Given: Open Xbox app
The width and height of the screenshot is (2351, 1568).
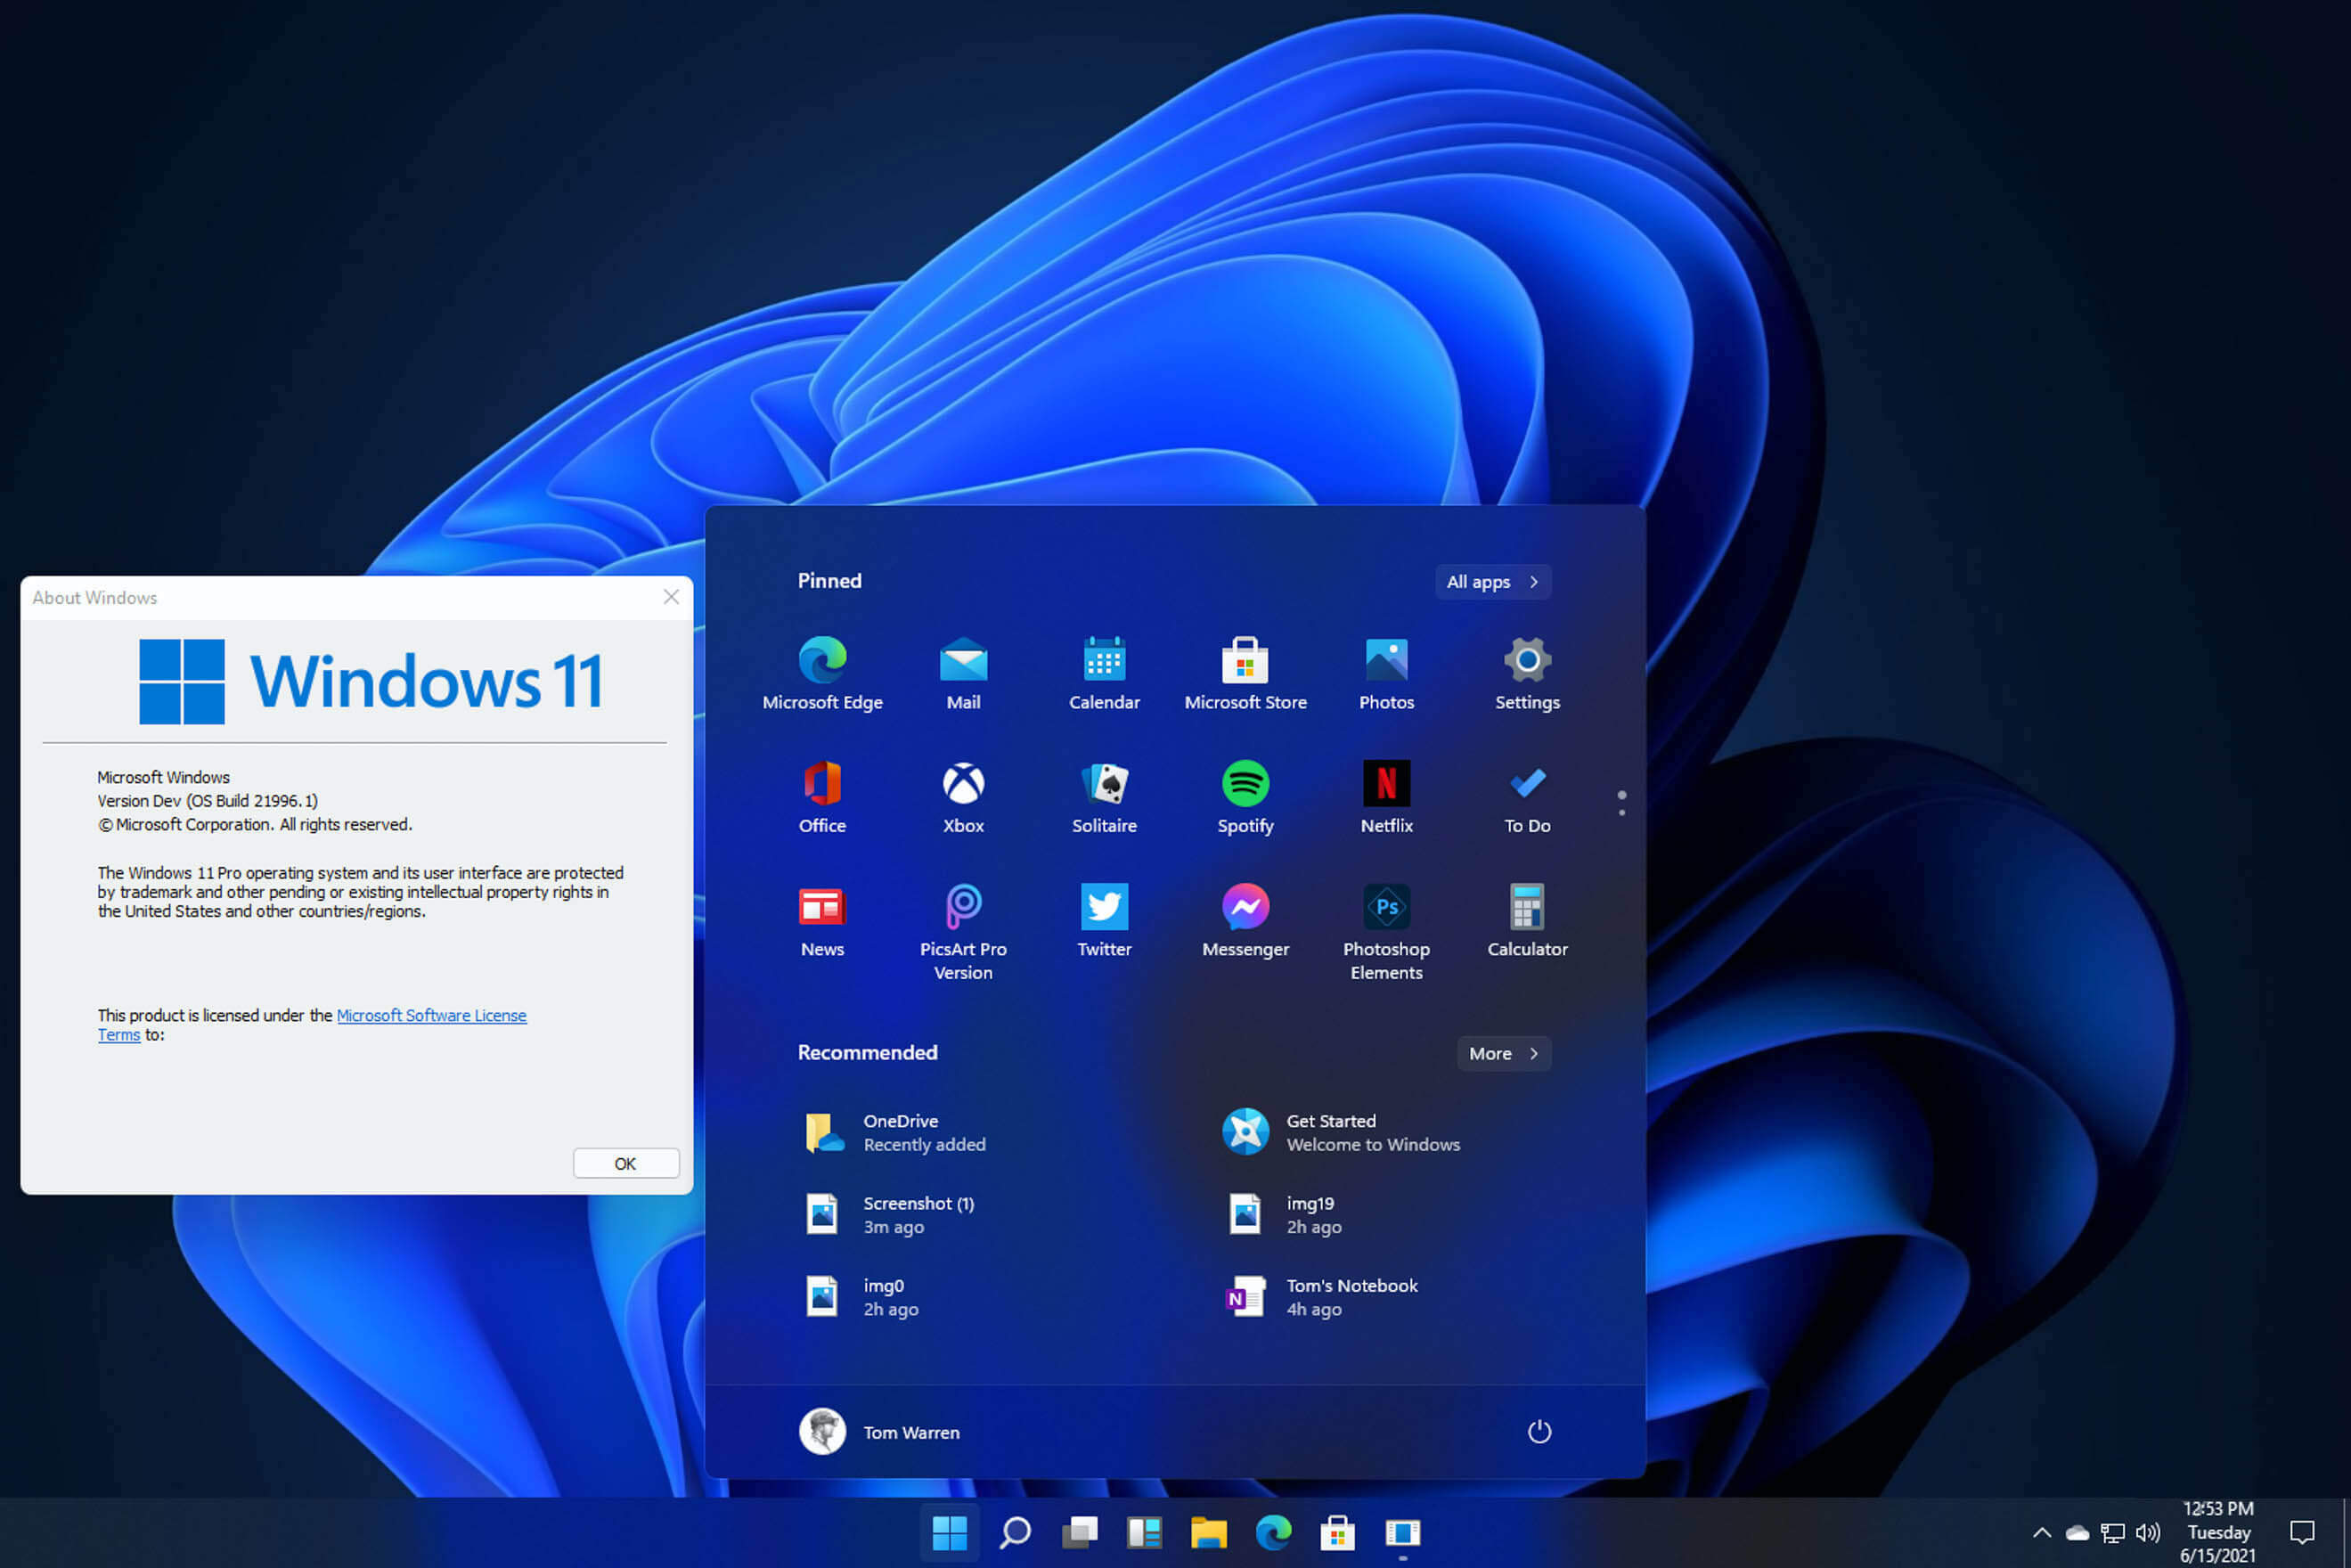Looking at the screenshot, I should [962, 788].
